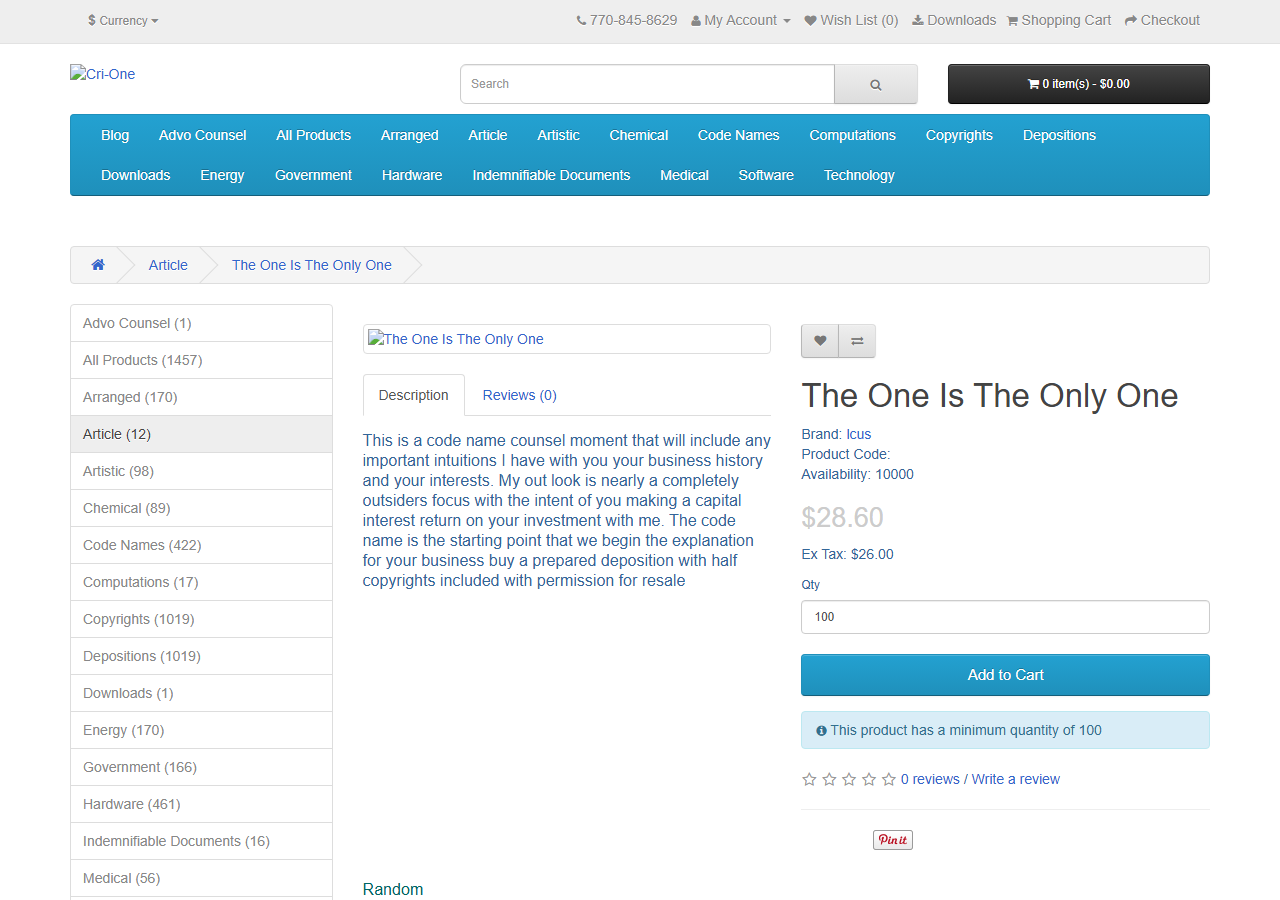
Task: Open Technology in the navigation menu
Action: pos(859,175)
